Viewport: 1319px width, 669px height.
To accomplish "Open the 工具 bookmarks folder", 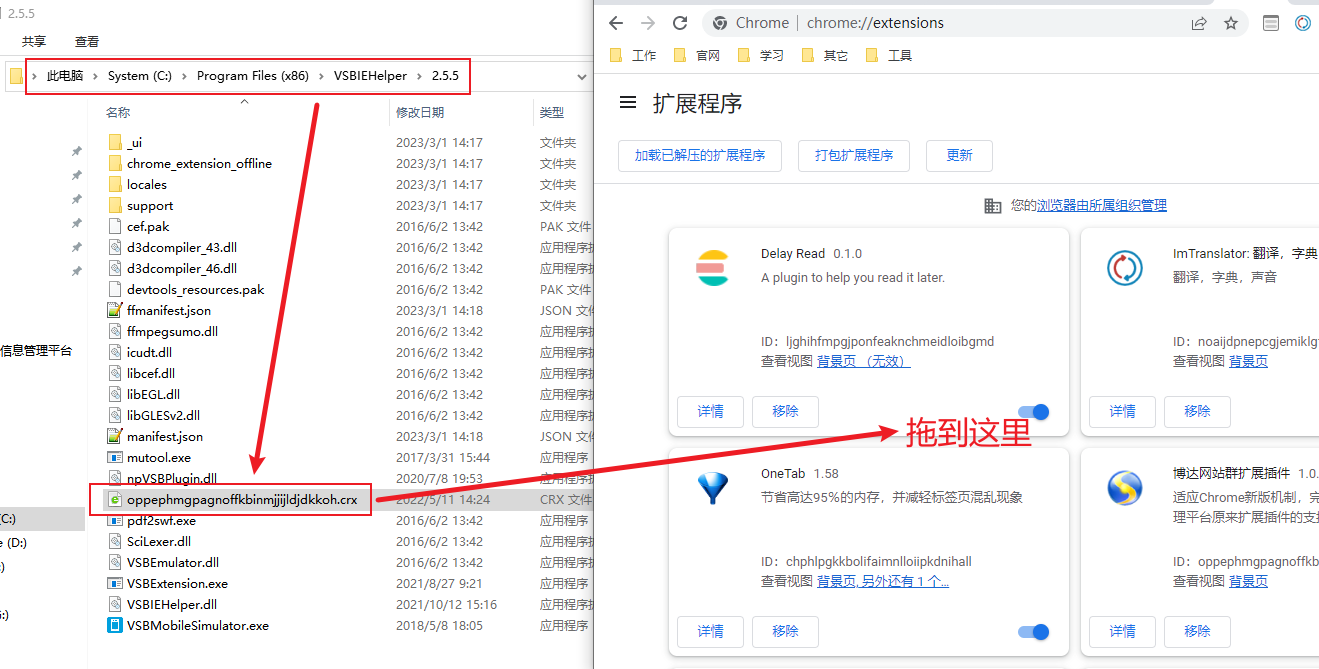I will point(890,56).
